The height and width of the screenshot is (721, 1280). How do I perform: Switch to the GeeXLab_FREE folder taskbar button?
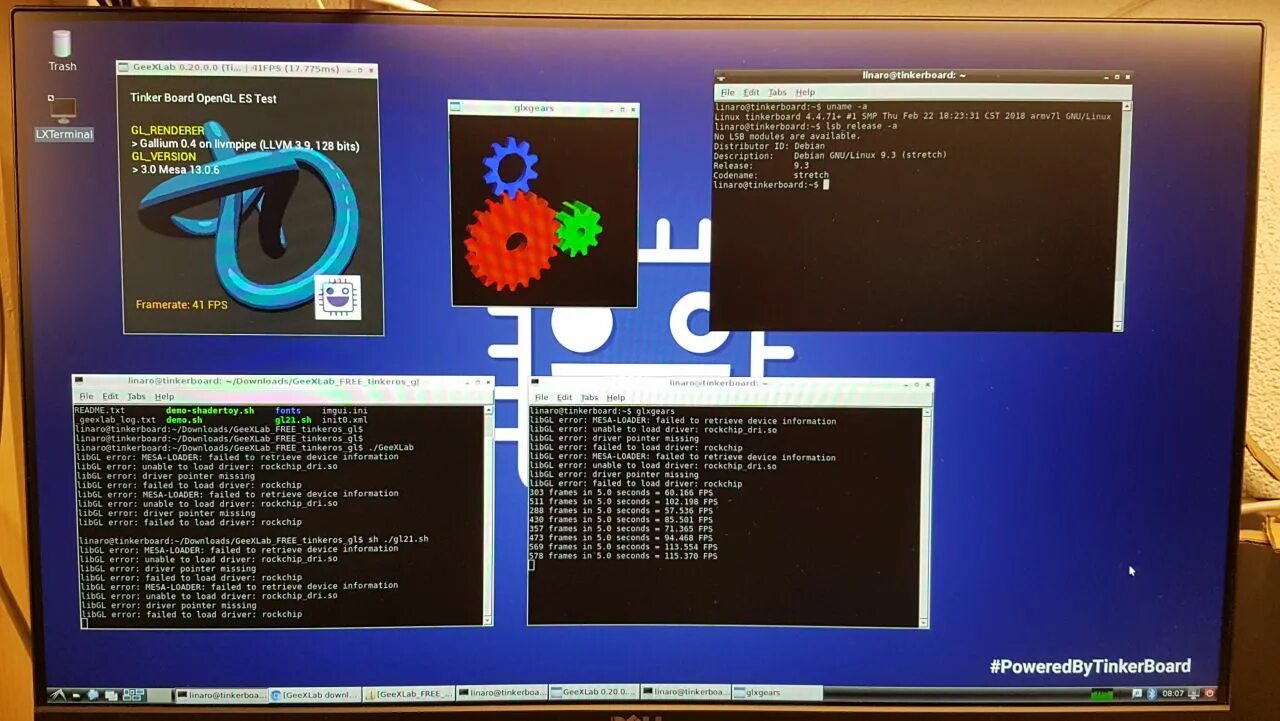tap(409, 693)
